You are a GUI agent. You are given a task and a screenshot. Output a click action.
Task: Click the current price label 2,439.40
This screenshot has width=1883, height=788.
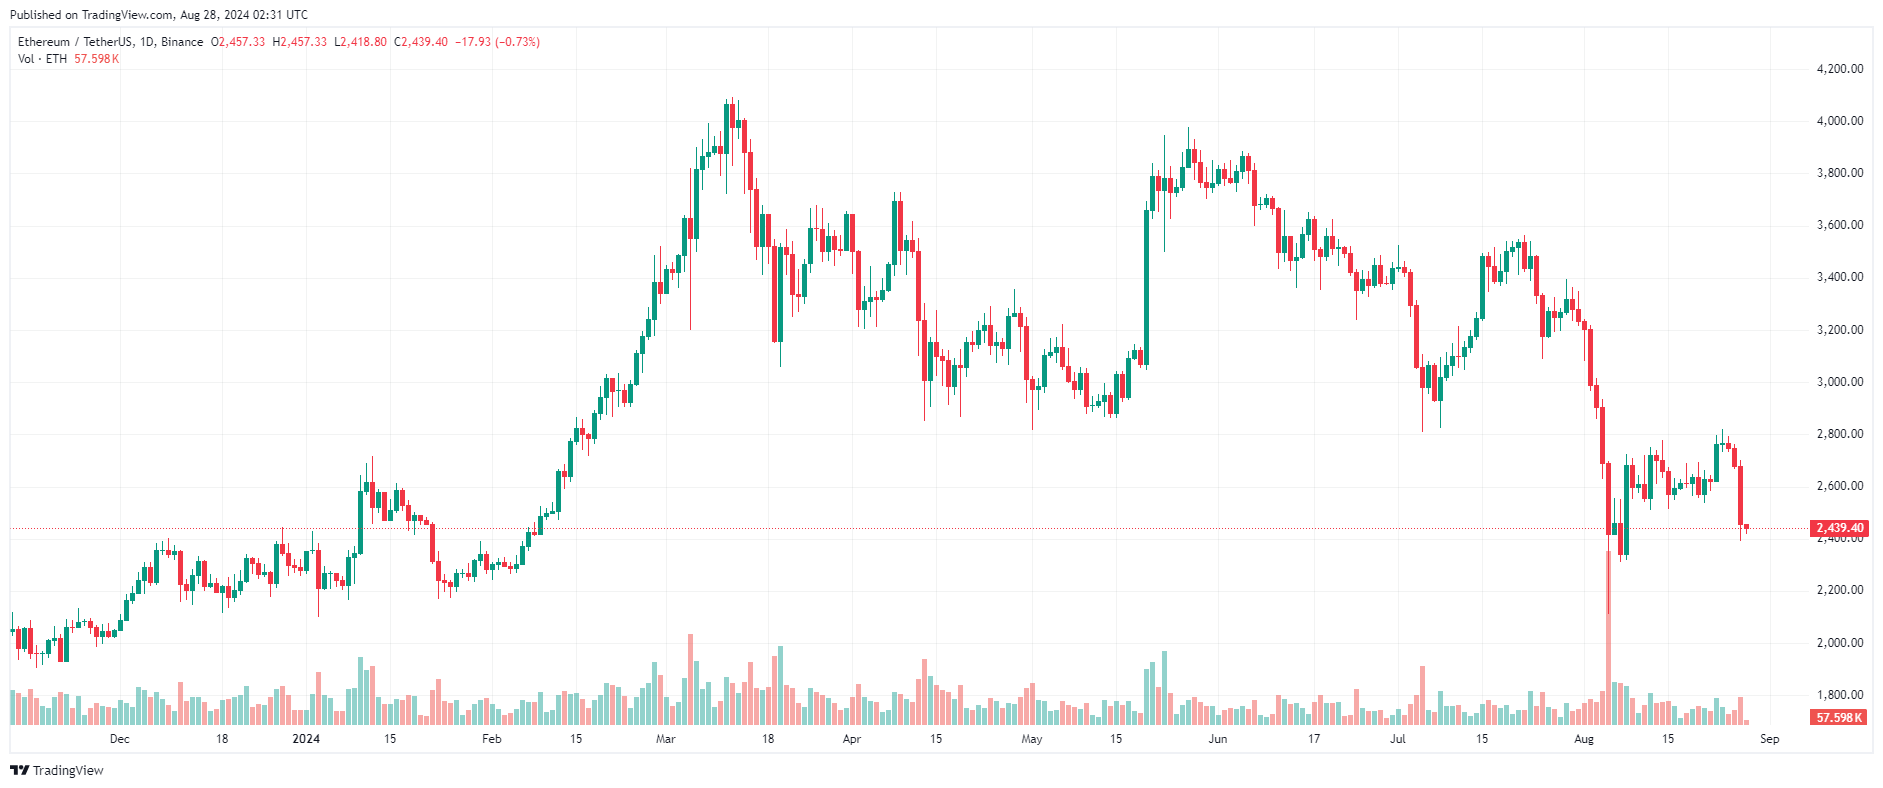(x=1839, y=528)
